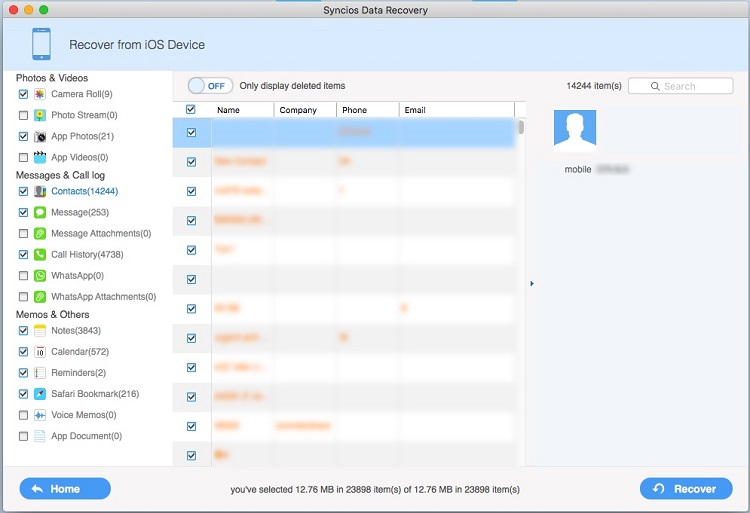This screenshot has height=513, width=750.
Task: Collapse the detail panel with the arrow
Action: tap(532, 284)
